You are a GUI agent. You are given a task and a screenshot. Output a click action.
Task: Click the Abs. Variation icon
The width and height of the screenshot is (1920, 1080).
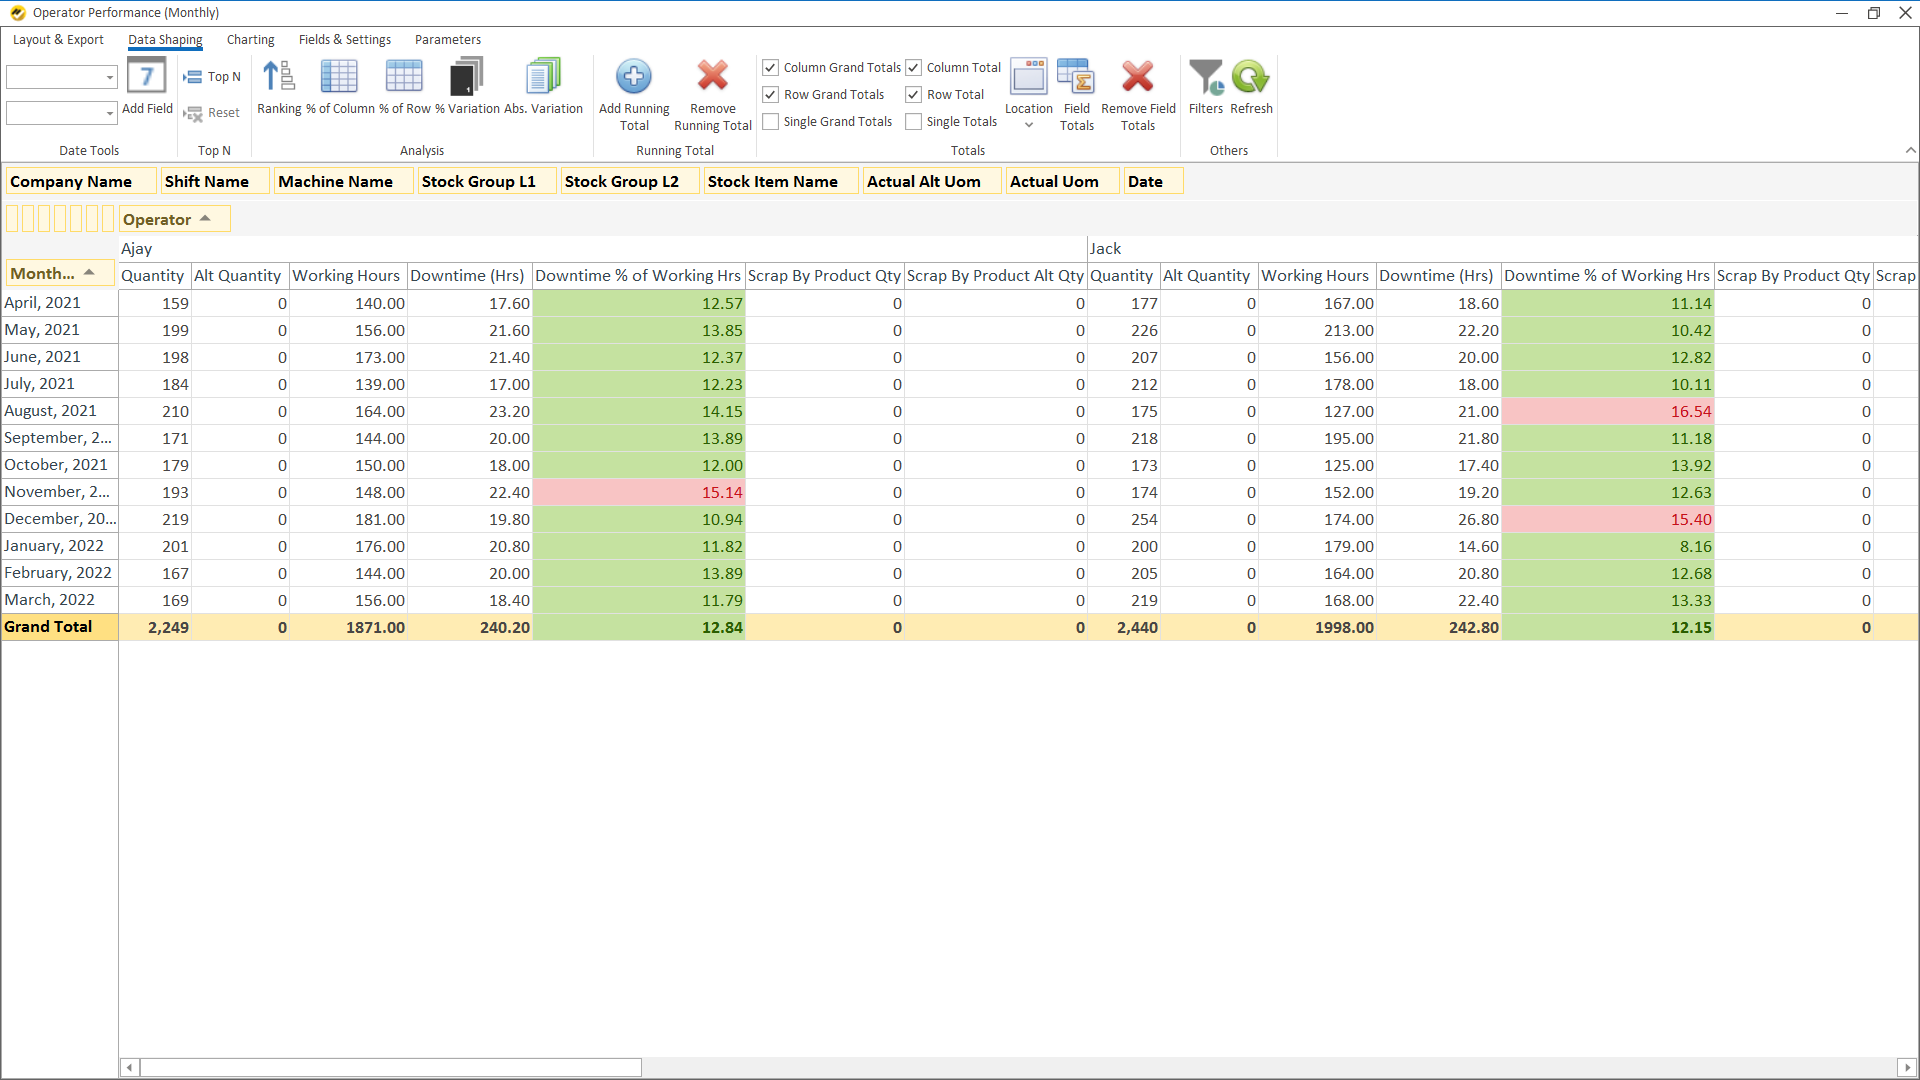(543, 78)
